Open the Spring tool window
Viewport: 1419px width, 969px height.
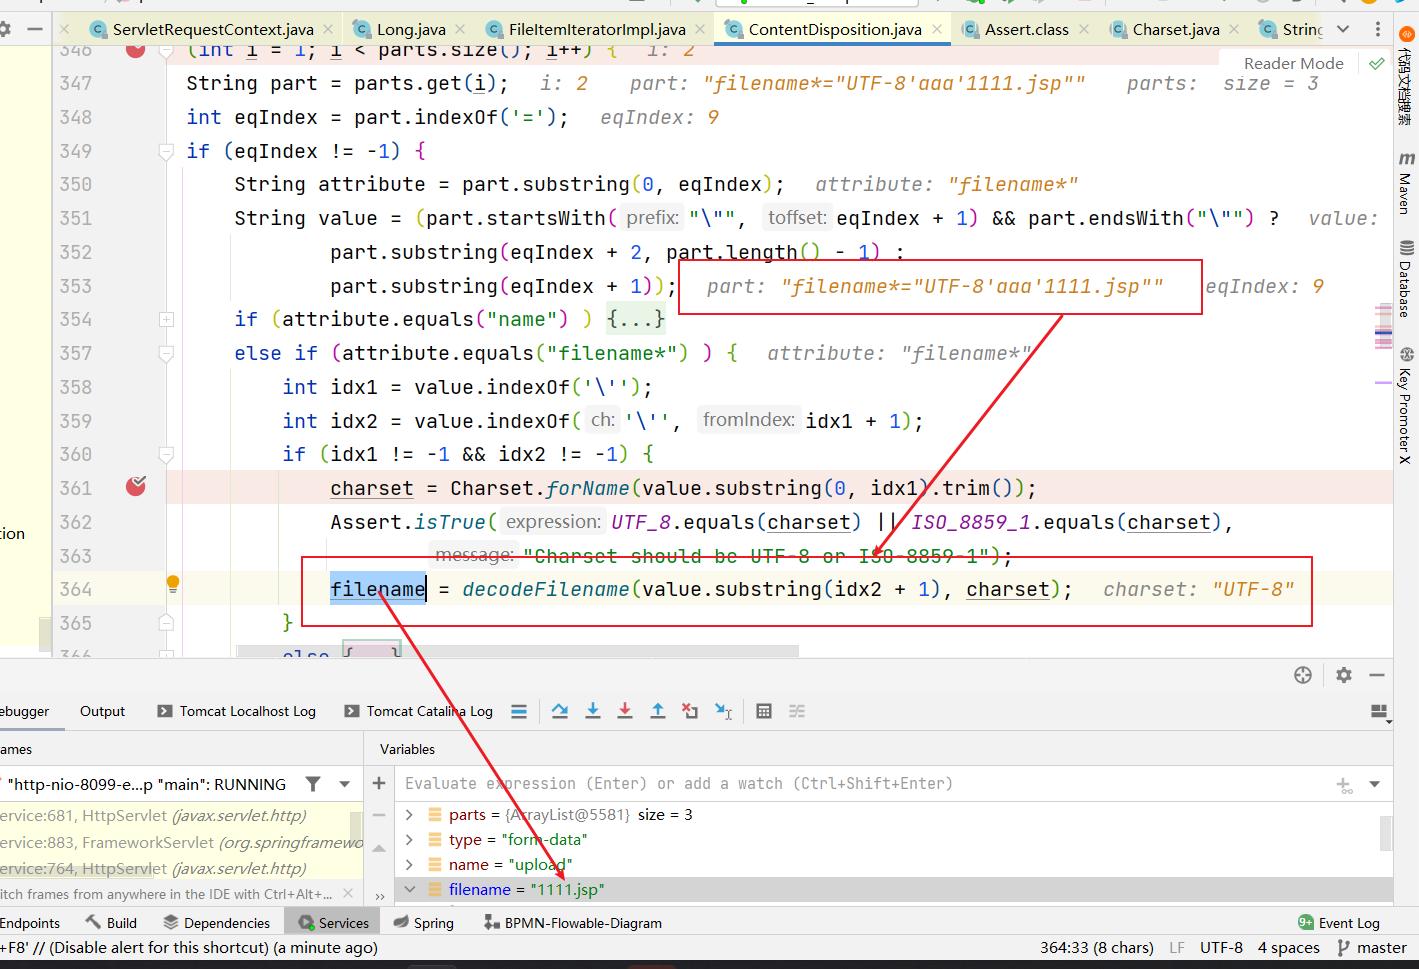(424, 923)
